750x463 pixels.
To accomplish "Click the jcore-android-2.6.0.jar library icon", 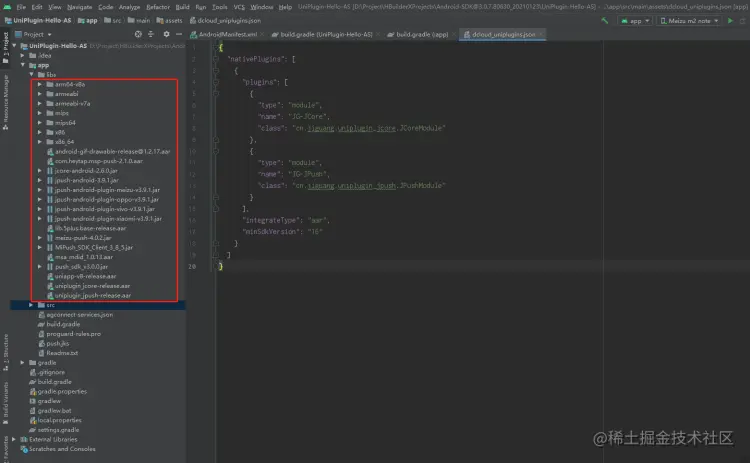I will coord(50,170).
